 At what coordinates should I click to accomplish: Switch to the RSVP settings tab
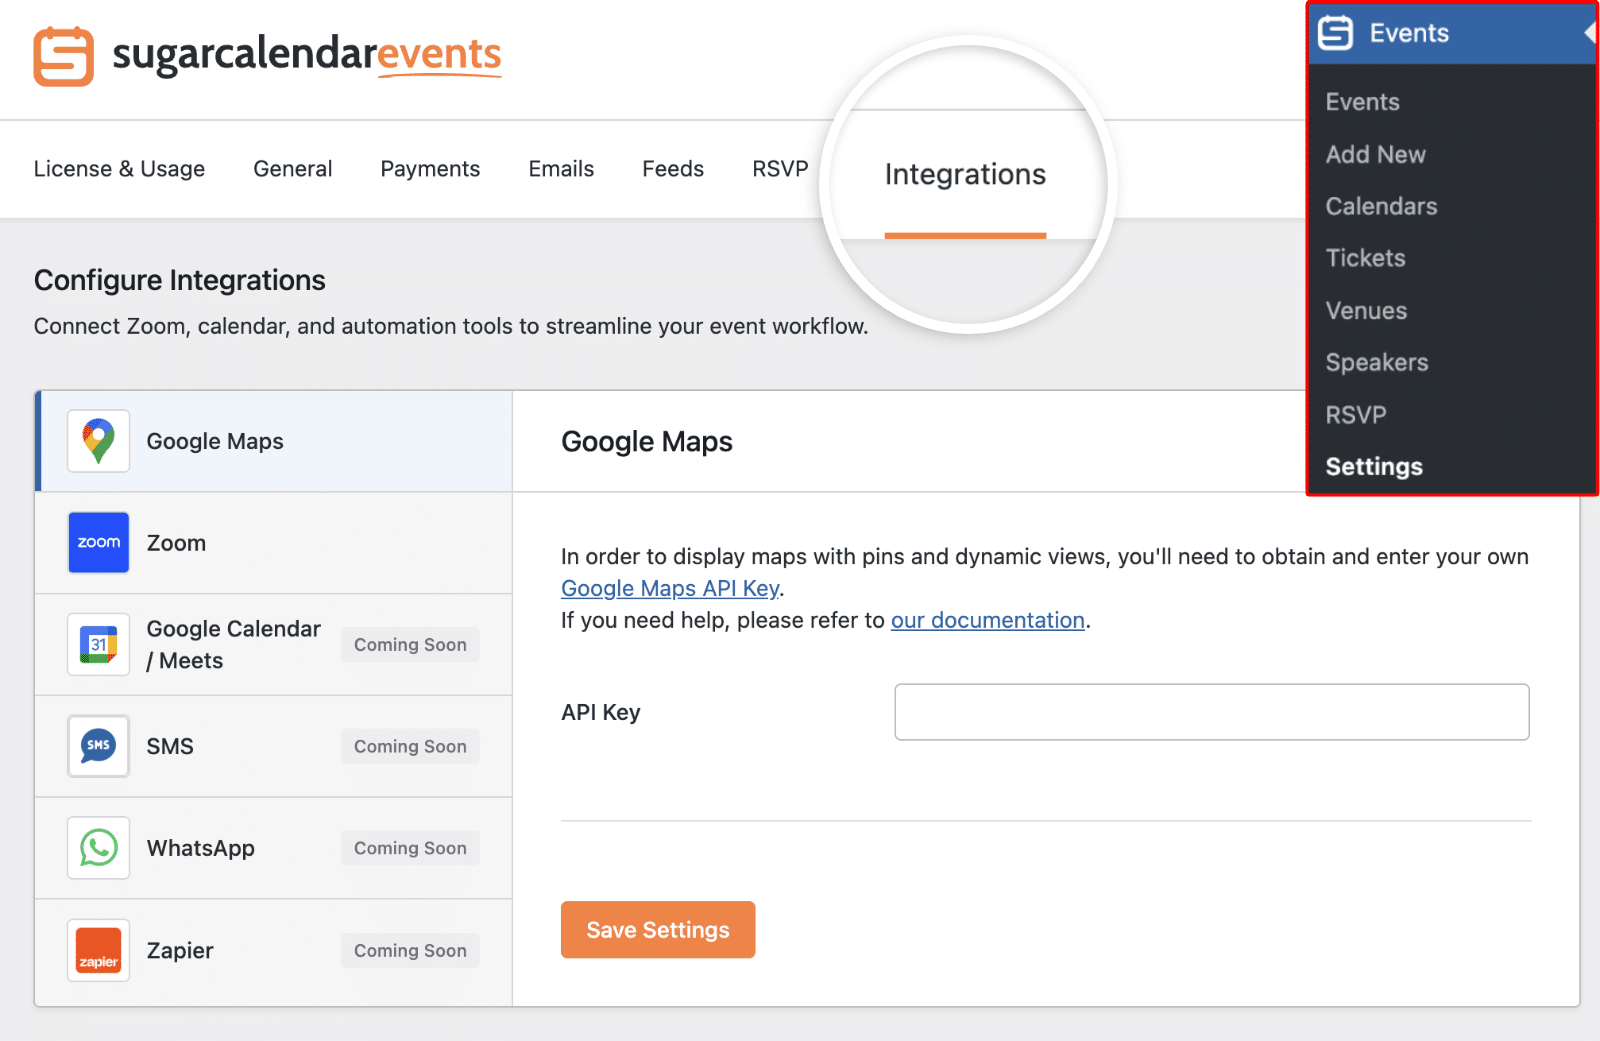(x=780, y=169)
